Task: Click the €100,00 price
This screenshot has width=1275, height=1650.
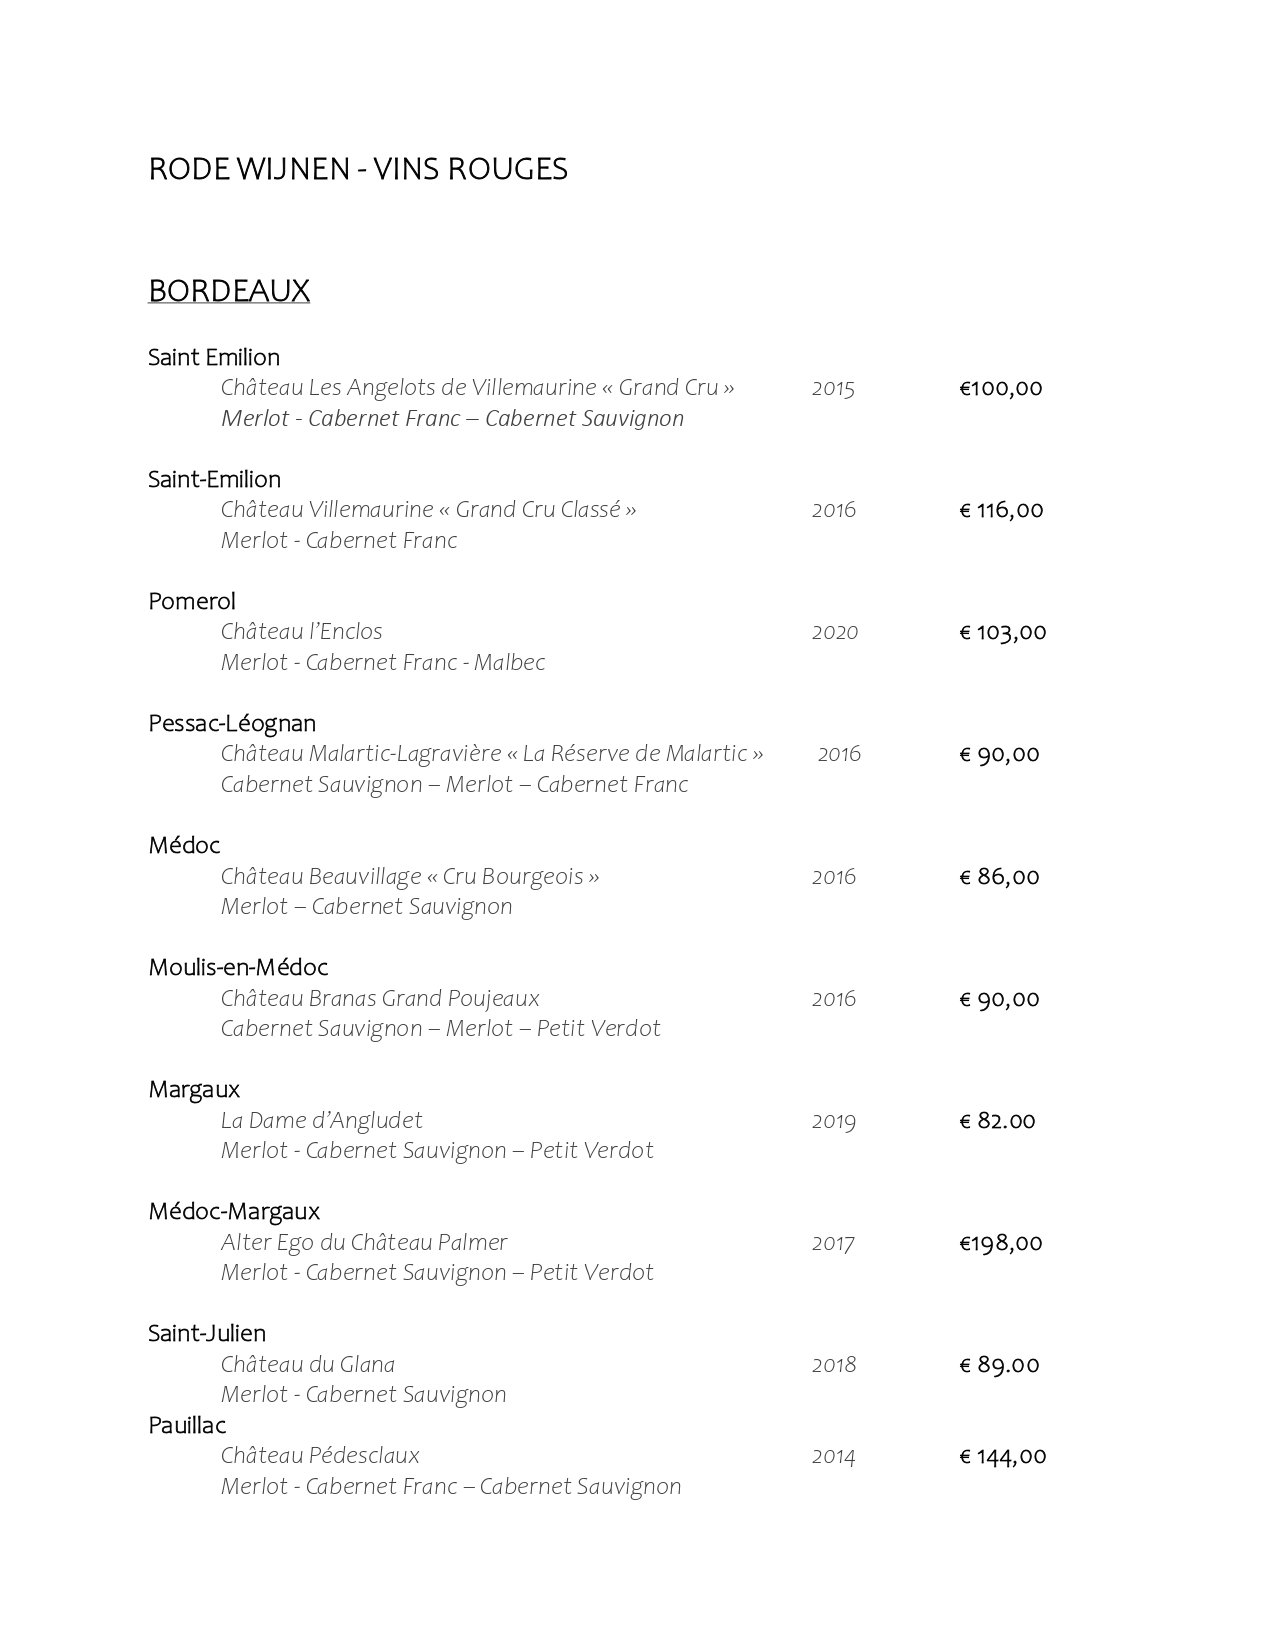Action: (1000, 388)
